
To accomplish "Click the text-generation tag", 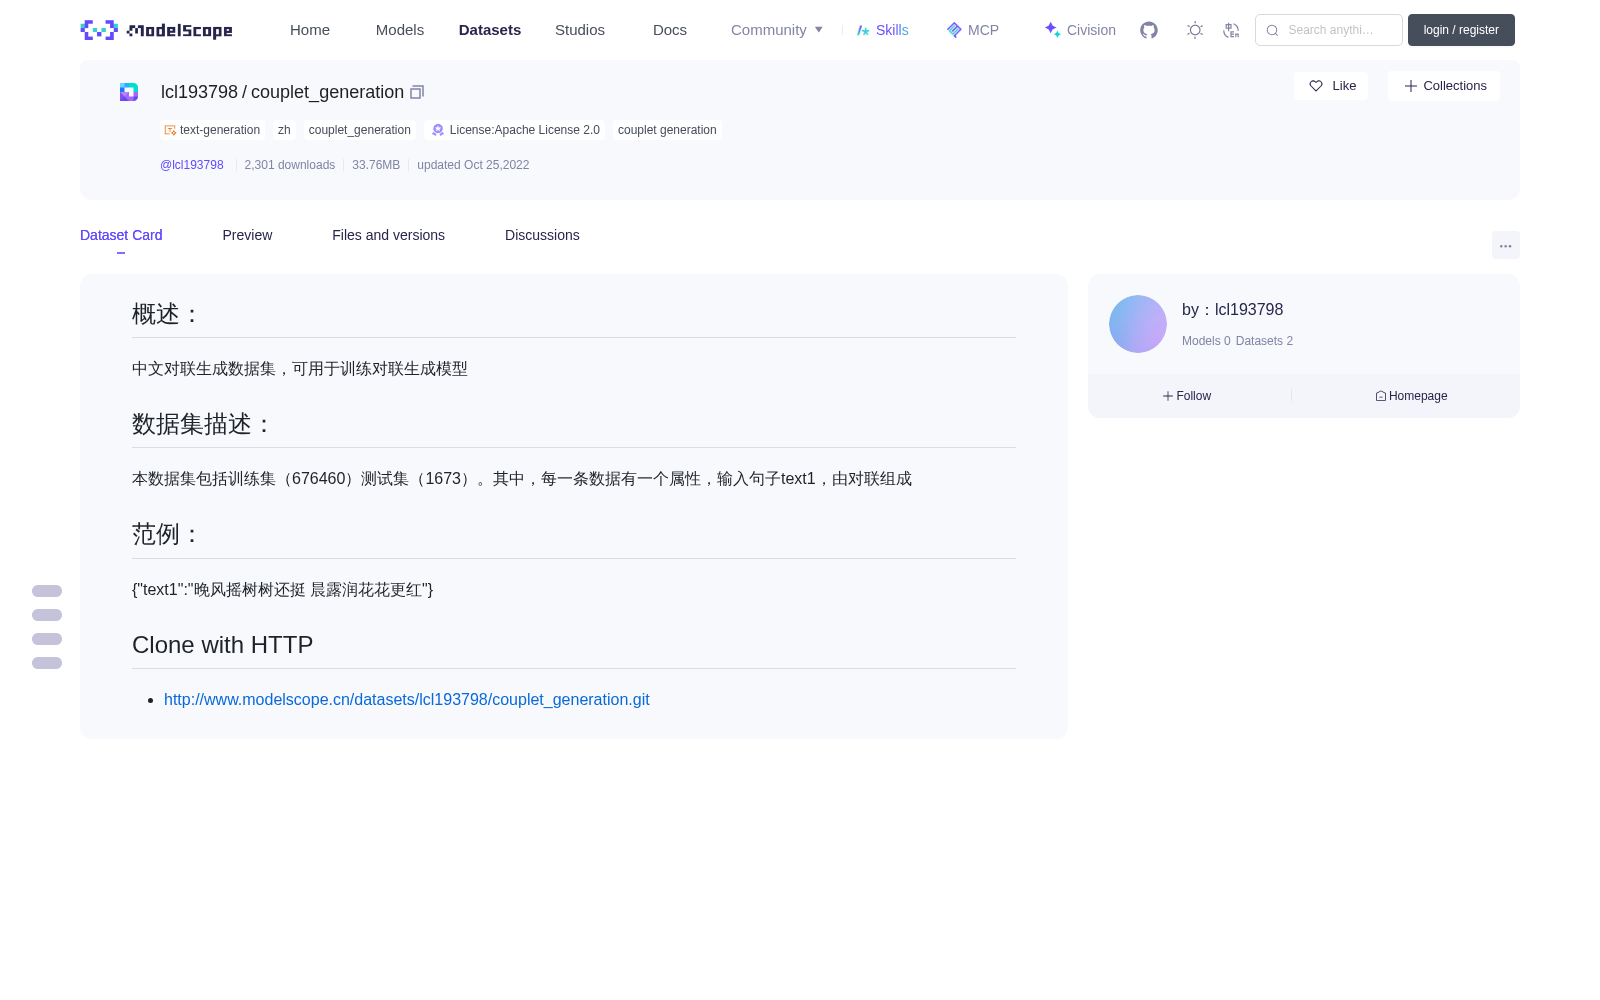I will tap(212, 130).
